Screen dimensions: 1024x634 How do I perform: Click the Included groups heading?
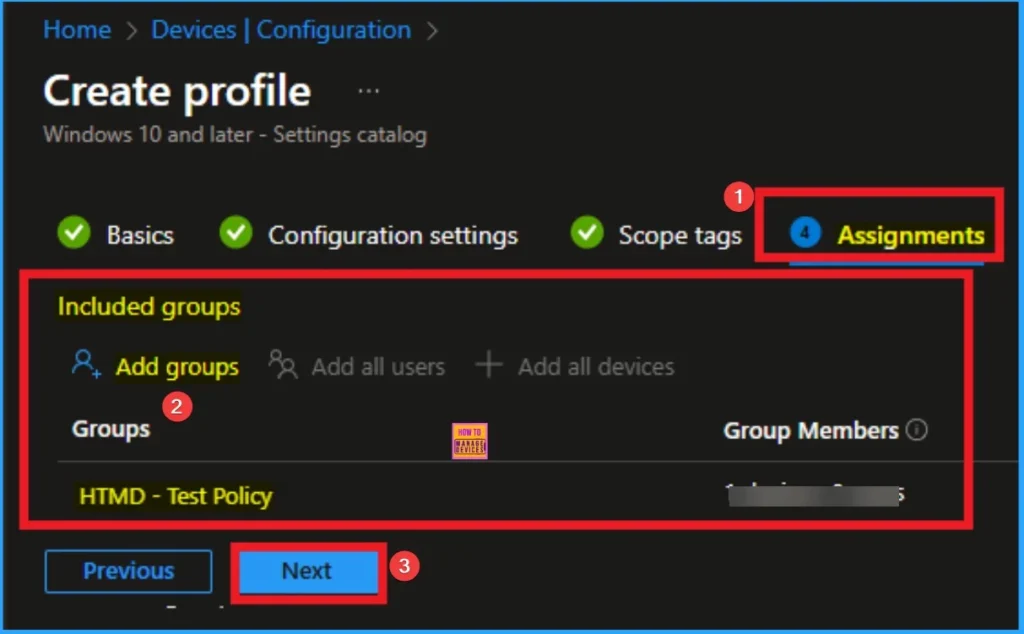click(x=149, y=307)
